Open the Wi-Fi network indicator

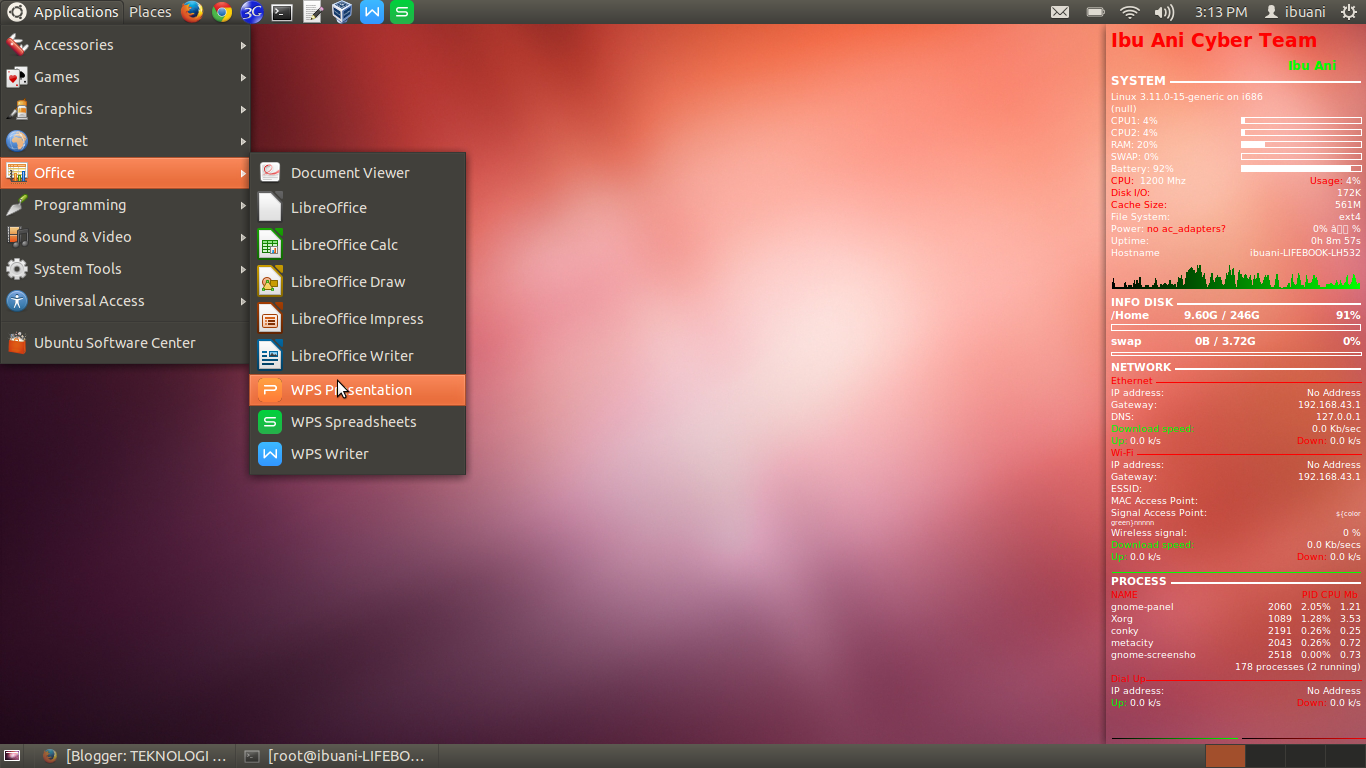[1130, 12]
